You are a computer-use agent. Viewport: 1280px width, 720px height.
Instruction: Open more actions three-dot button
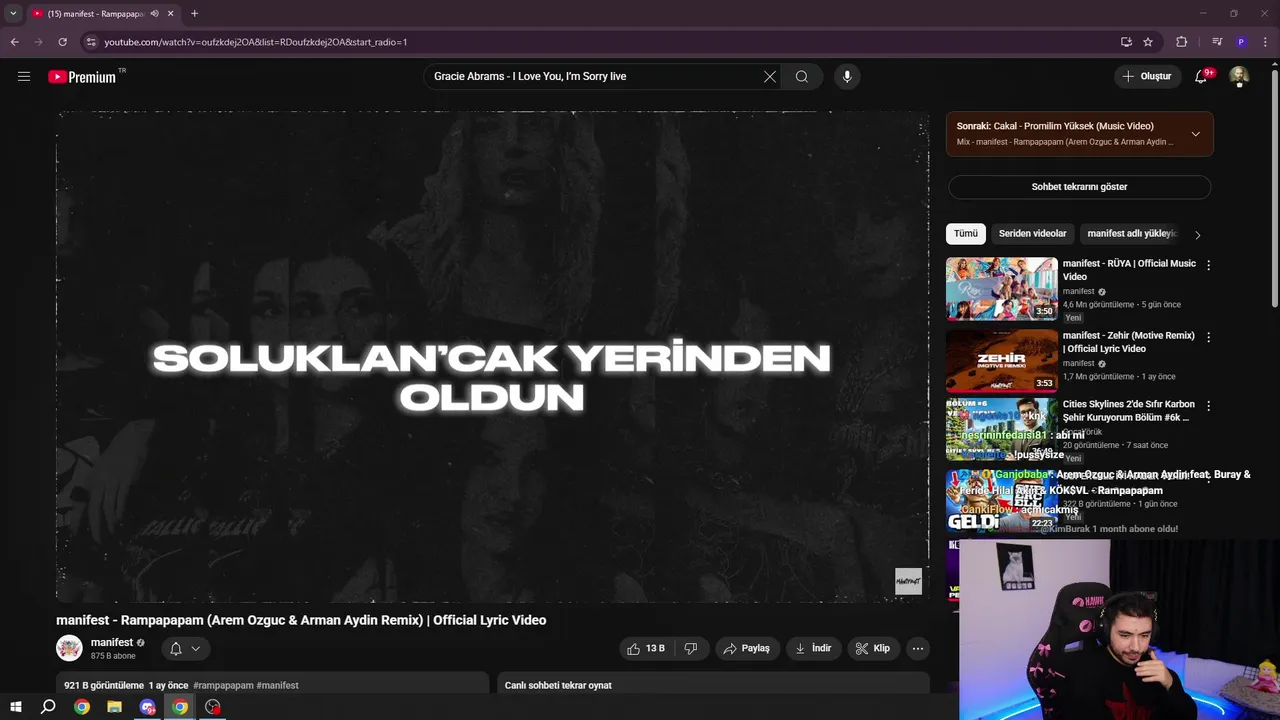[918, 649]
